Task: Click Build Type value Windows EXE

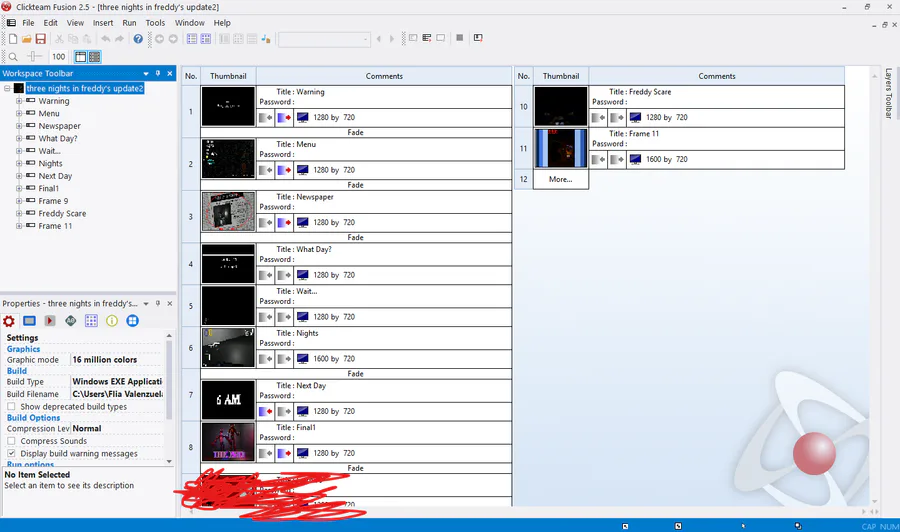Action: tap(117, 382)
